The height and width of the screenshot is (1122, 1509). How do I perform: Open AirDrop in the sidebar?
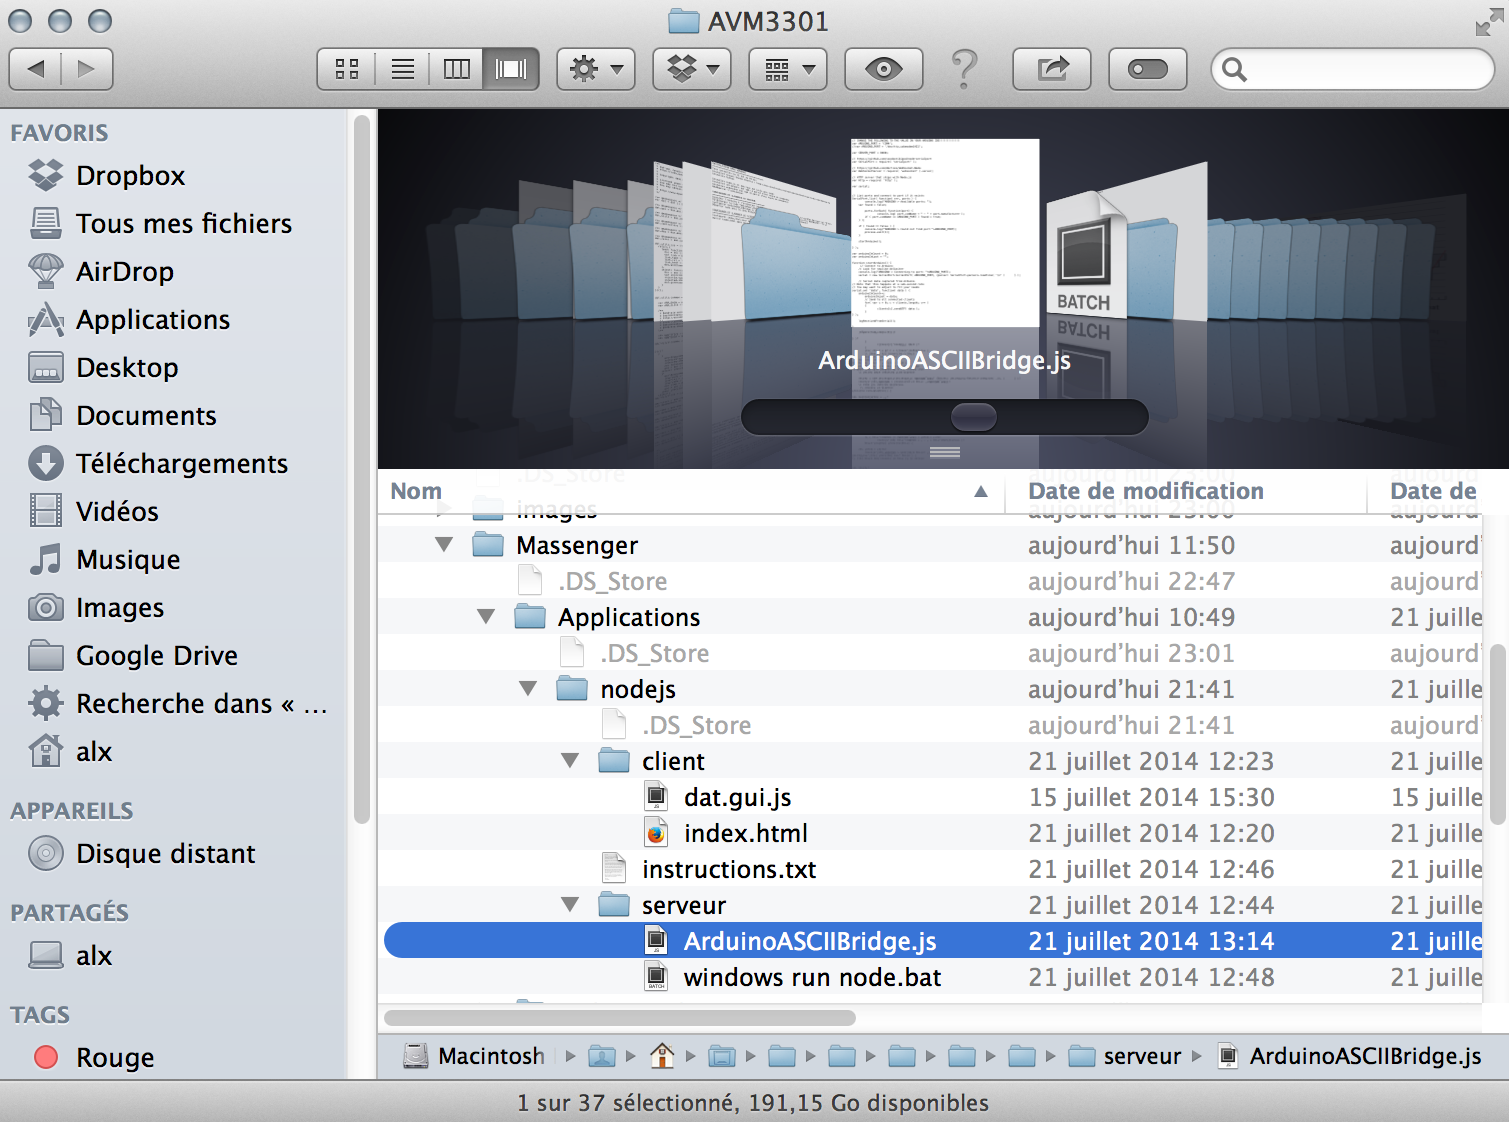[x=125, y=272]
